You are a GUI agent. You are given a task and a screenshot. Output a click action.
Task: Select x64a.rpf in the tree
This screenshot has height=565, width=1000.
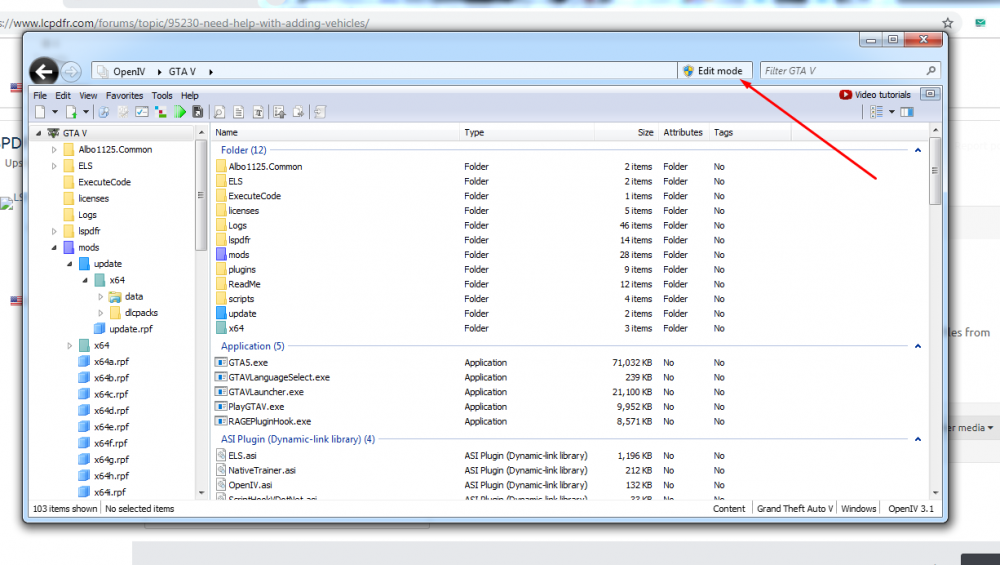pos(111,362)
